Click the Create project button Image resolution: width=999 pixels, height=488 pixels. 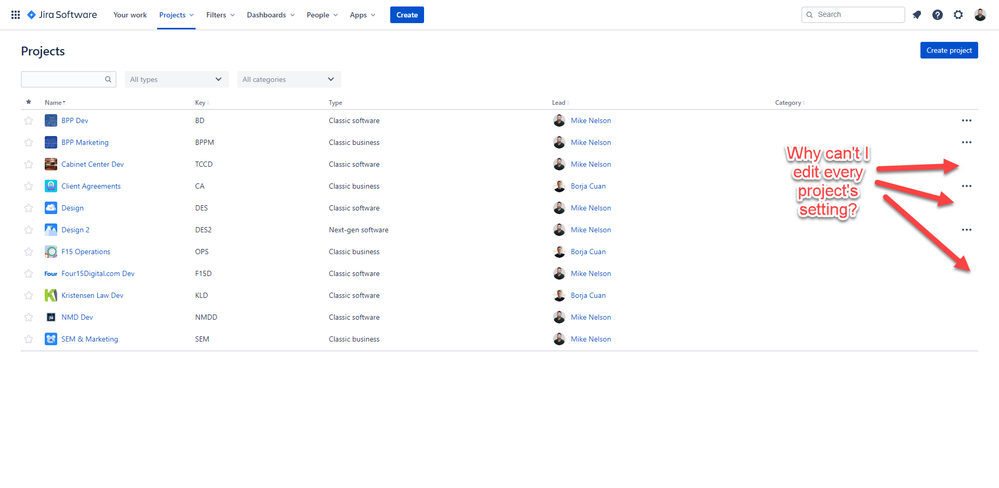[x=949, y=50]
